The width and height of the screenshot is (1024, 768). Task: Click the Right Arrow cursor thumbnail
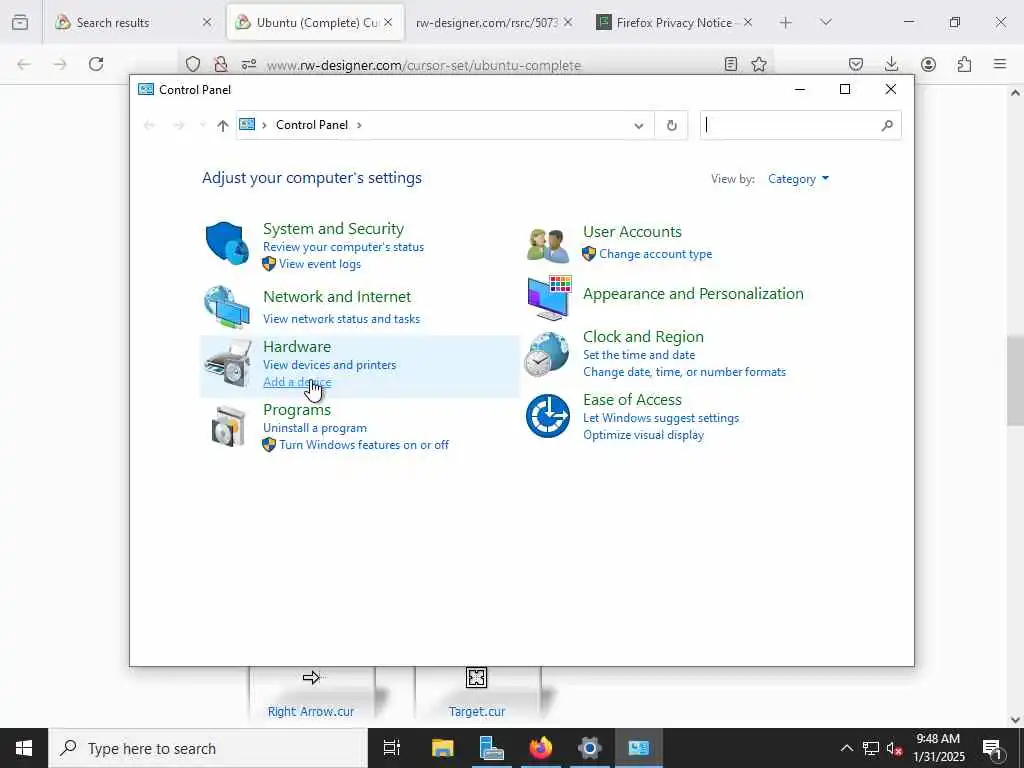click(312, 677)
